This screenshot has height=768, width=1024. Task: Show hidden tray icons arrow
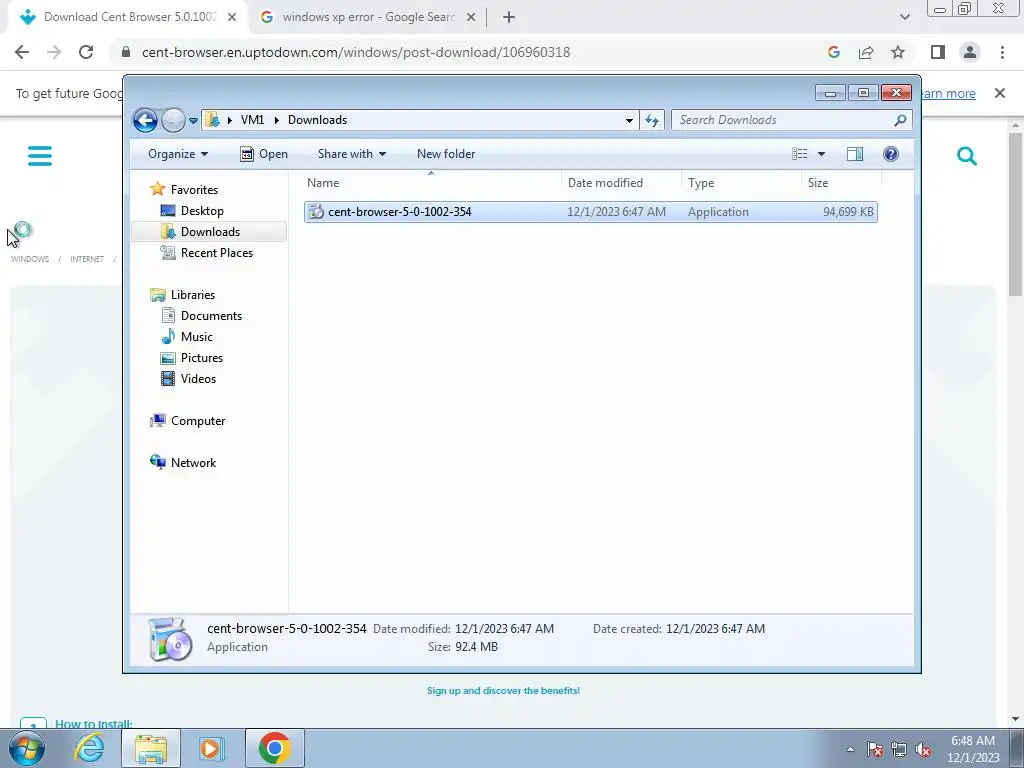point(850,749)
